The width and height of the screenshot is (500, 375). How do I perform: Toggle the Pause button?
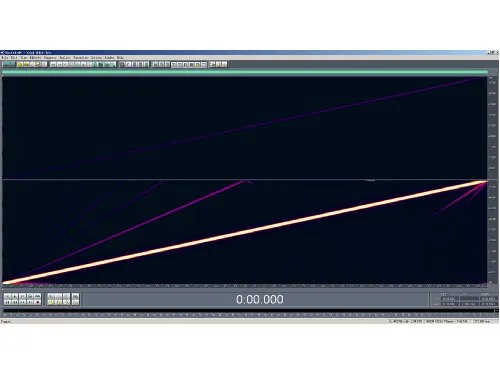[x=22, y=296]
